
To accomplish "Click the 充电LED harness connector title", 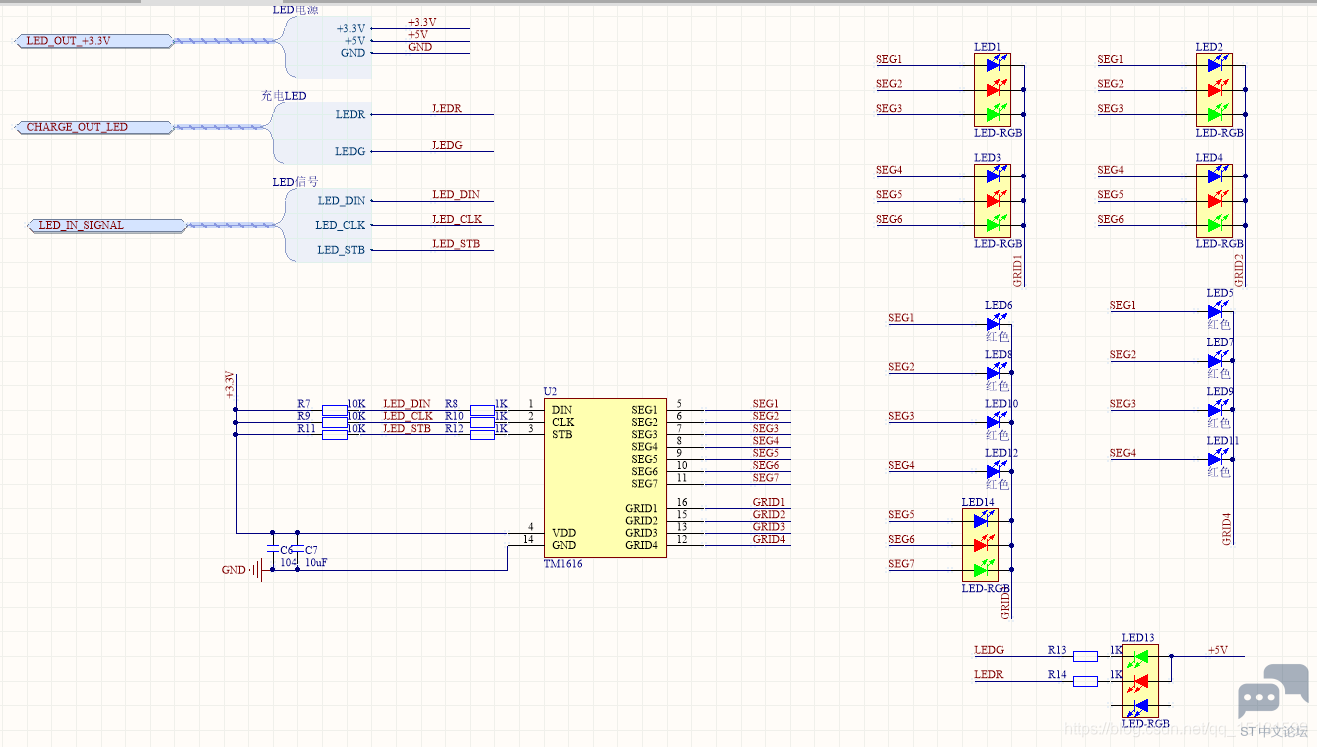I will [283, 95].
